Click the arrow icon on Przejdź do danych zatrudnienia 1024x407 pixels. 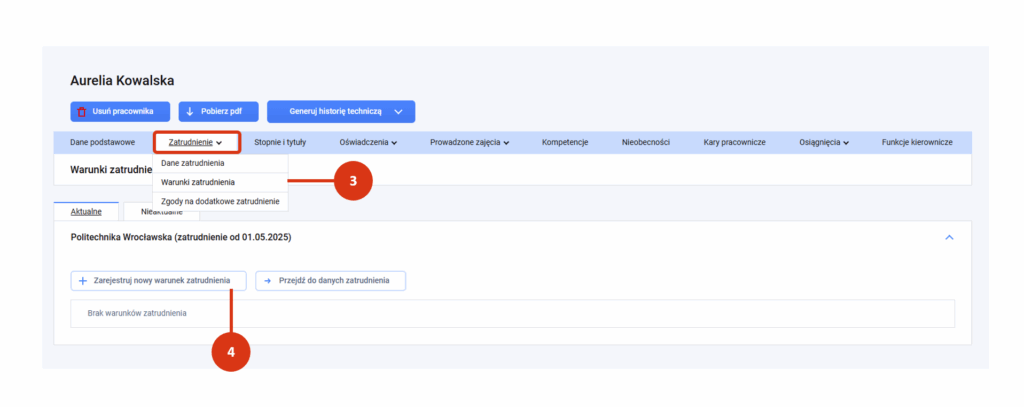[267, 281]
